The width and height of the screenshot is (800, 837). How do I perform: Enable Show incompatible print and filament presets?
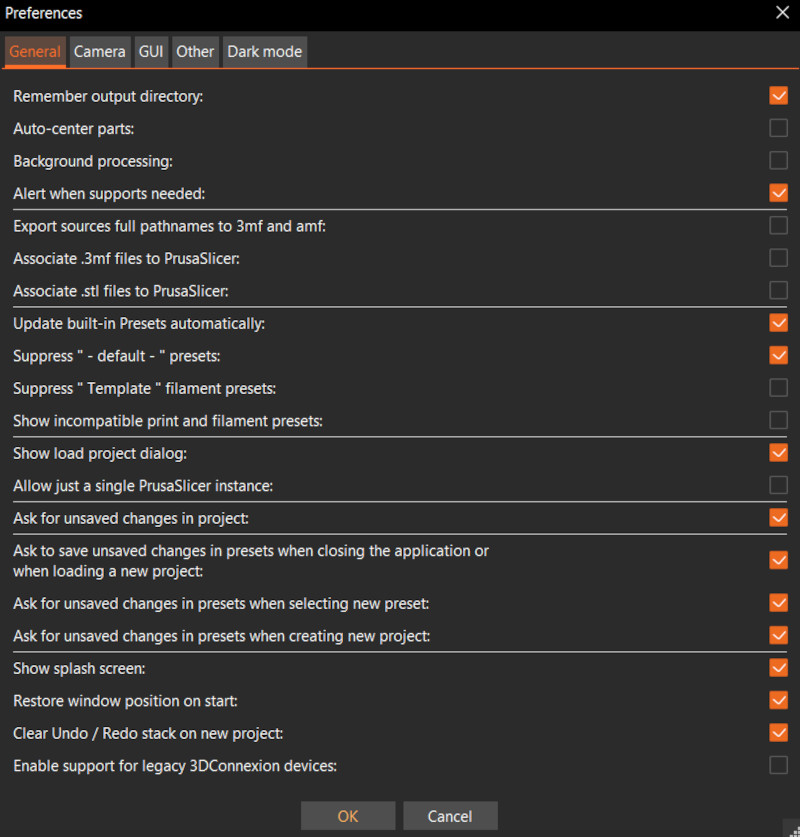pos(778,420)
